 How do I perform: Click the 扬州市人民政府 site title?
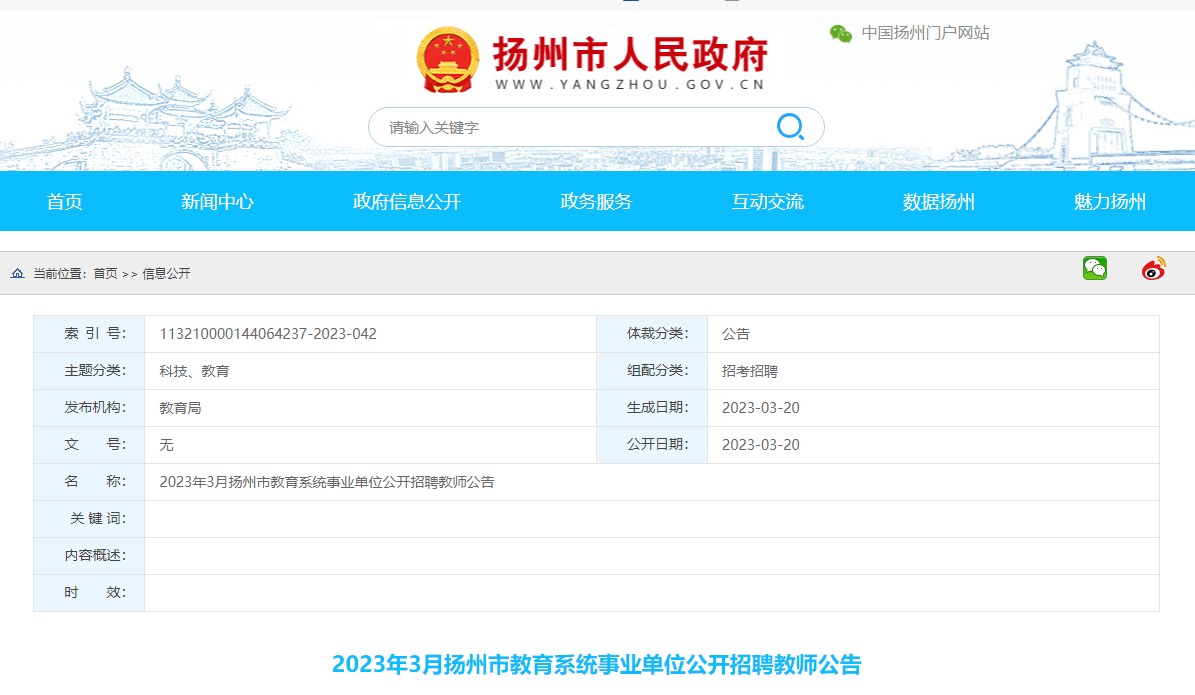629,54
